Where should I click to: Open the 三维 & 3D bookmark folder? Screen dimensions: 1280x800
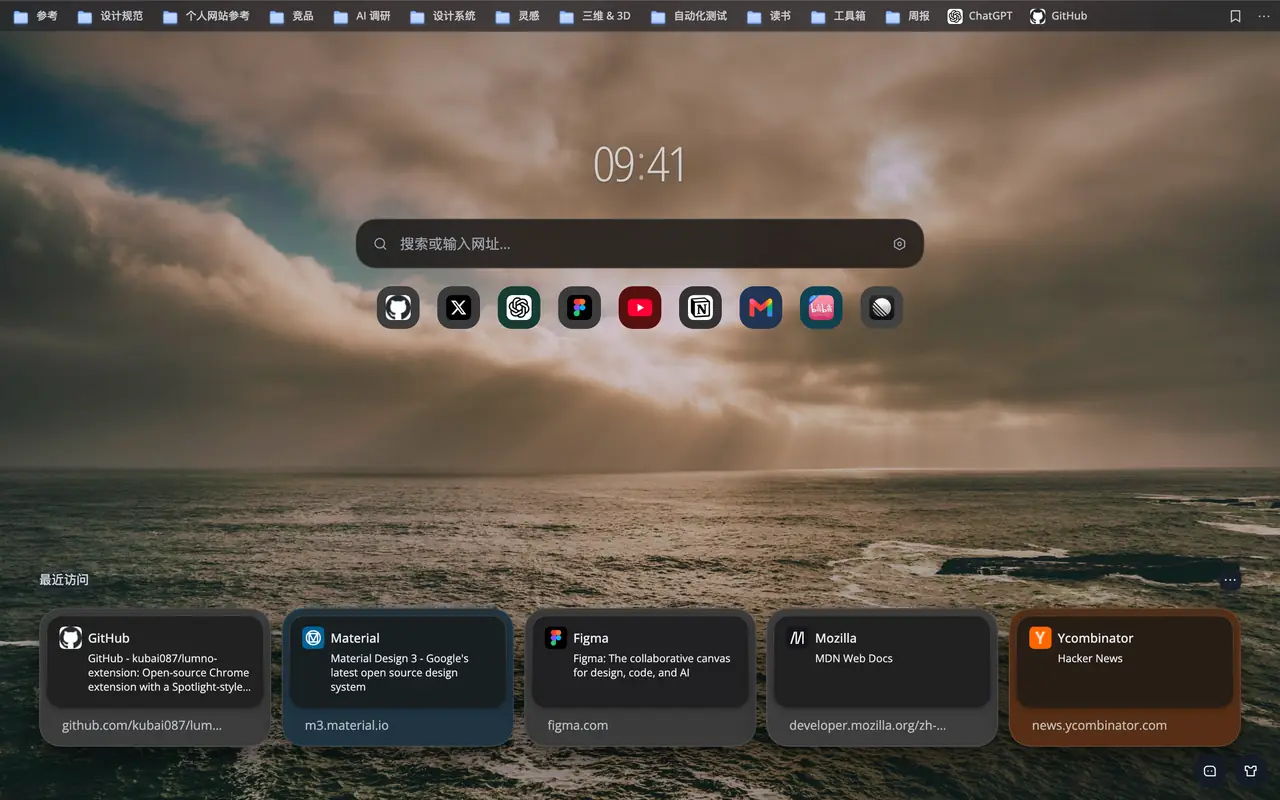595,16
